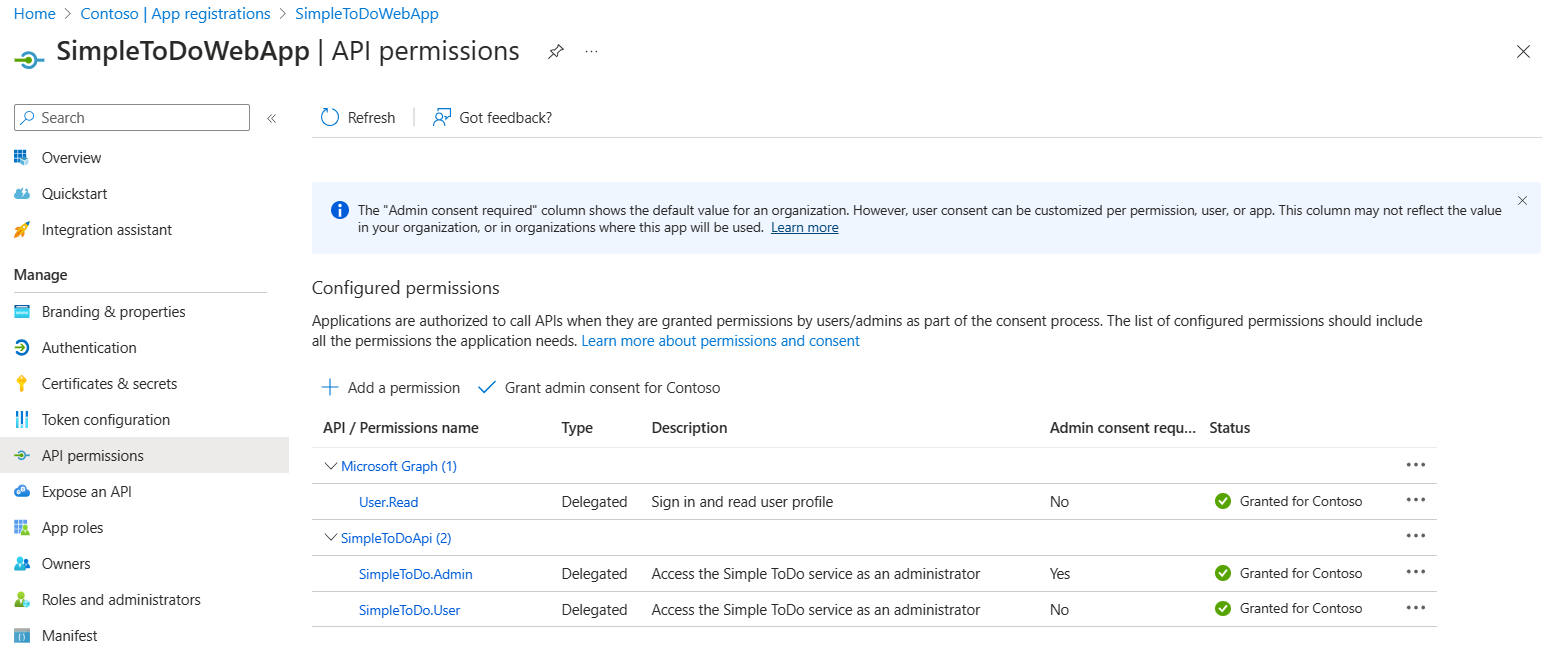The height and width of the screenshot is (658, 1551).
Task: Click the Got feedback icon
Action: click(x=441, y=118)
